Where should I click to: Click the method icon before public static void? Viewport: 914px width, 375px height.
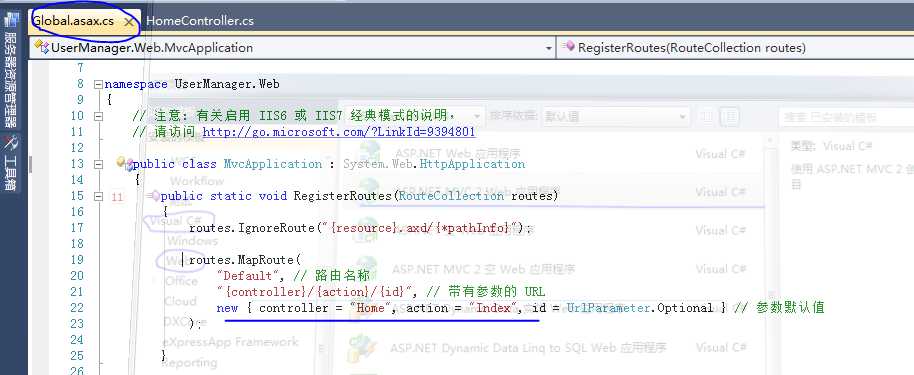pos(153,195)
